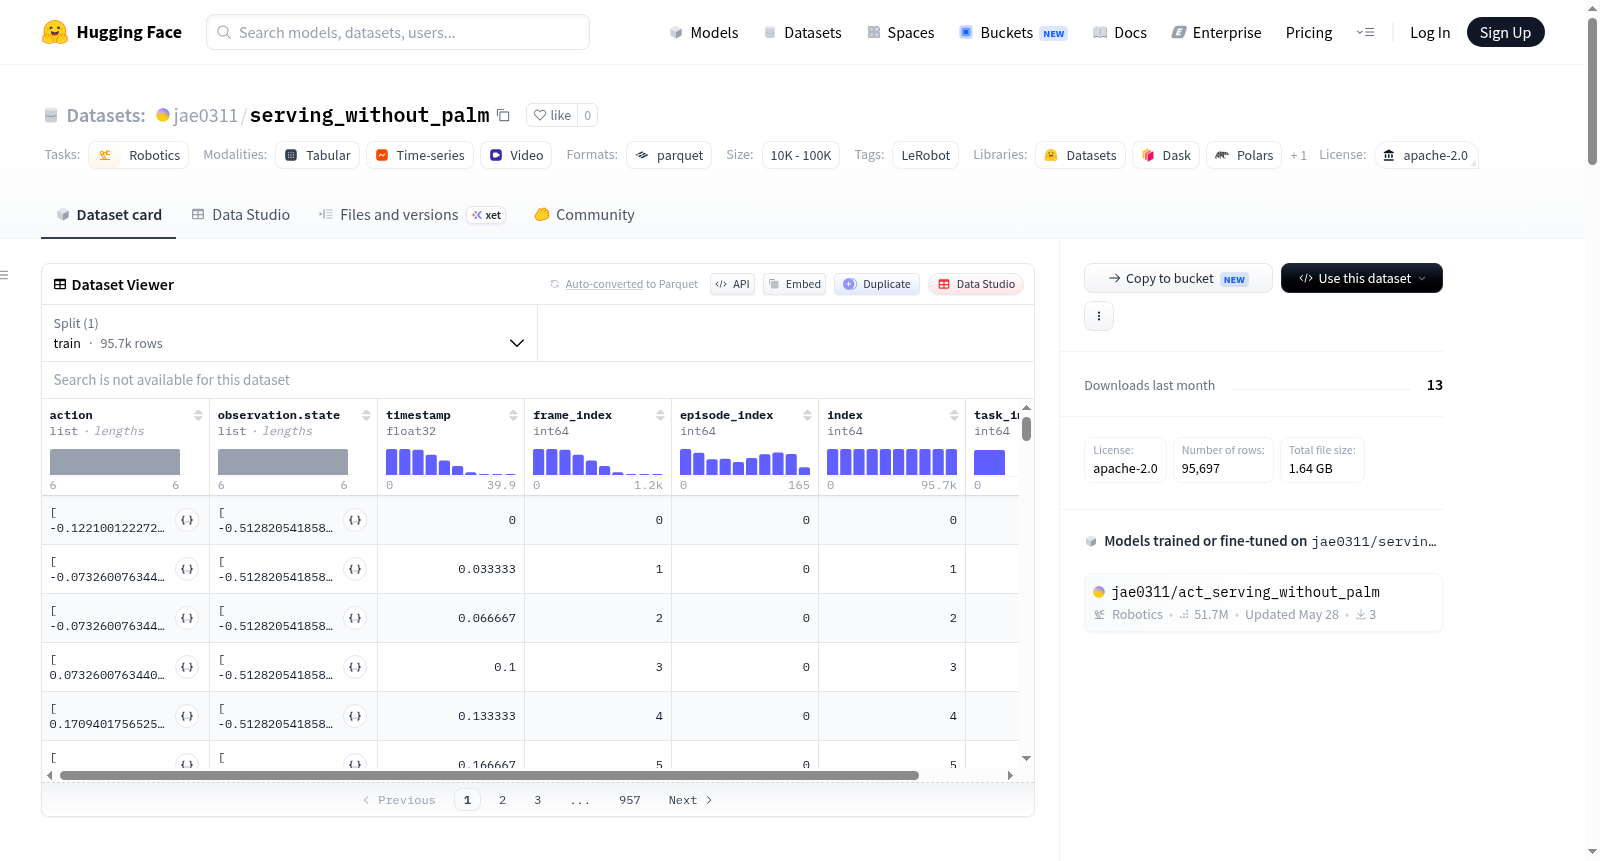The image size is (1600, 861).
Task: Expand observation.state JSON in the 0.1 timestamp row
Action: (x=355, y=667)
